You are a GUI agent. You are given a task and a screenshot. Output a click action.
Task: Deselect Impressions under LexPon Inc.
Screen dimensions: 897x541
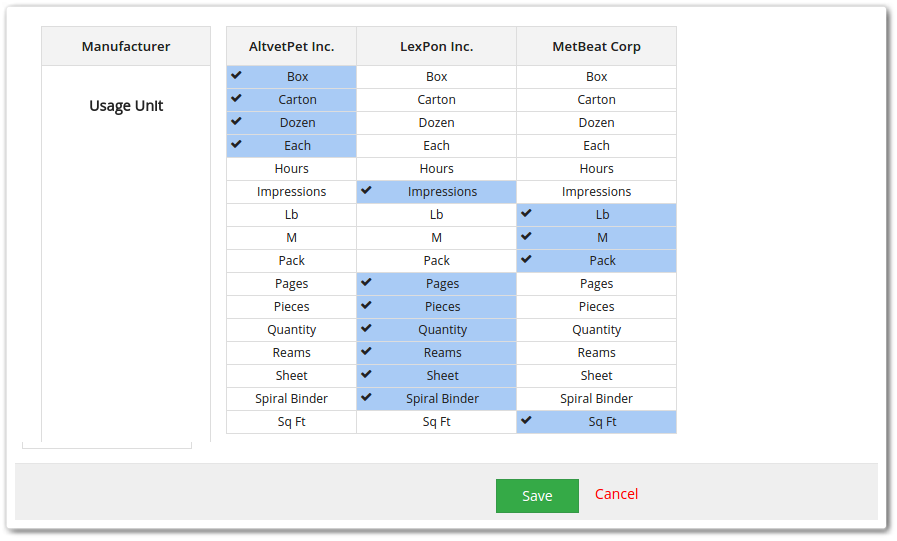[436, 192]
